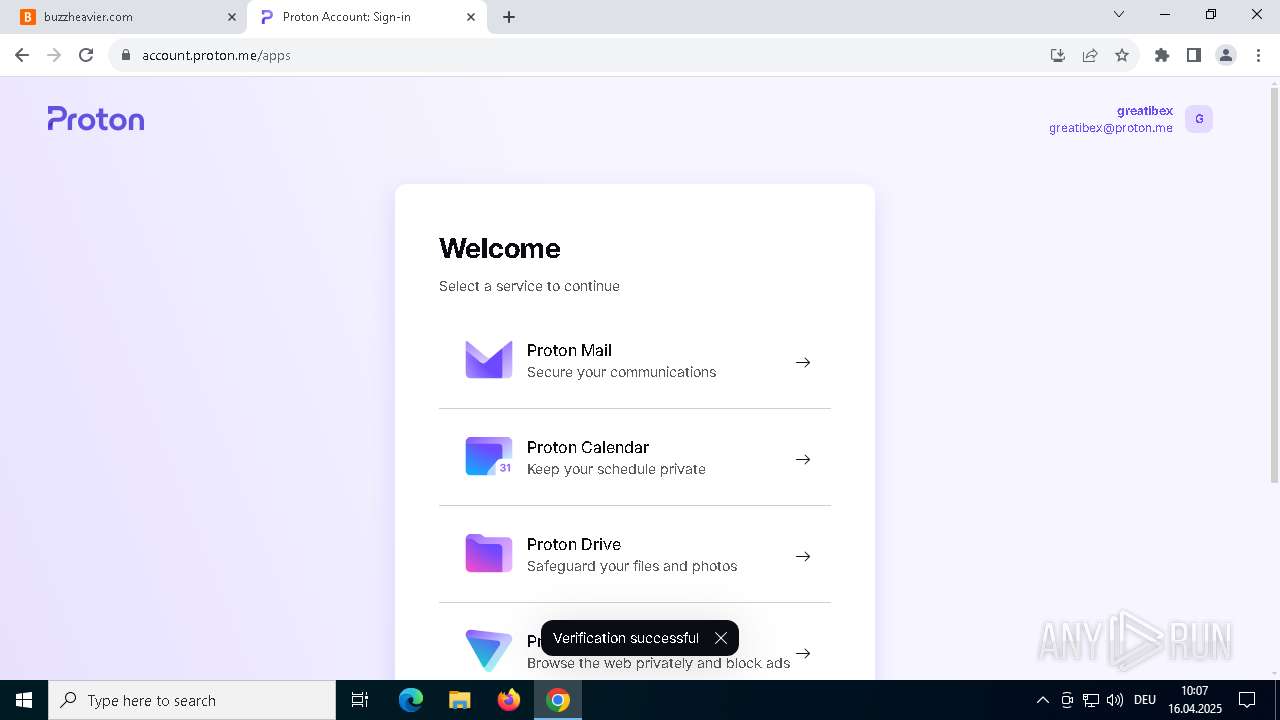Click the arrow in the Proton VPN row
The image size is (1280, 720).
point(803,653)
